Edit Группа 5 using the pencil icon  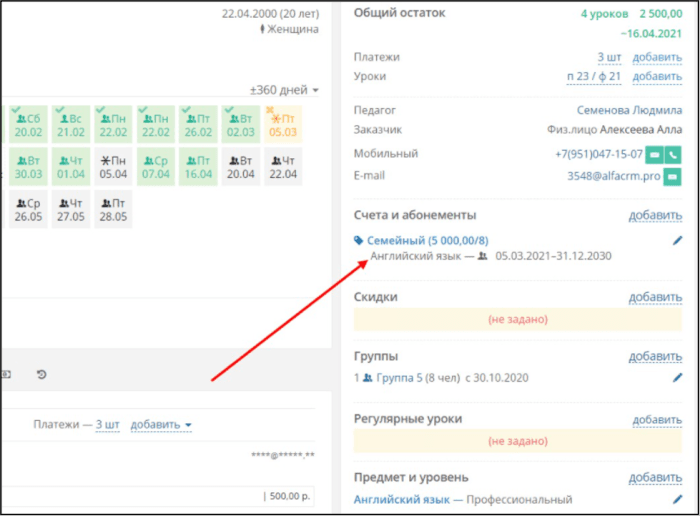click(x=677, y=378)
